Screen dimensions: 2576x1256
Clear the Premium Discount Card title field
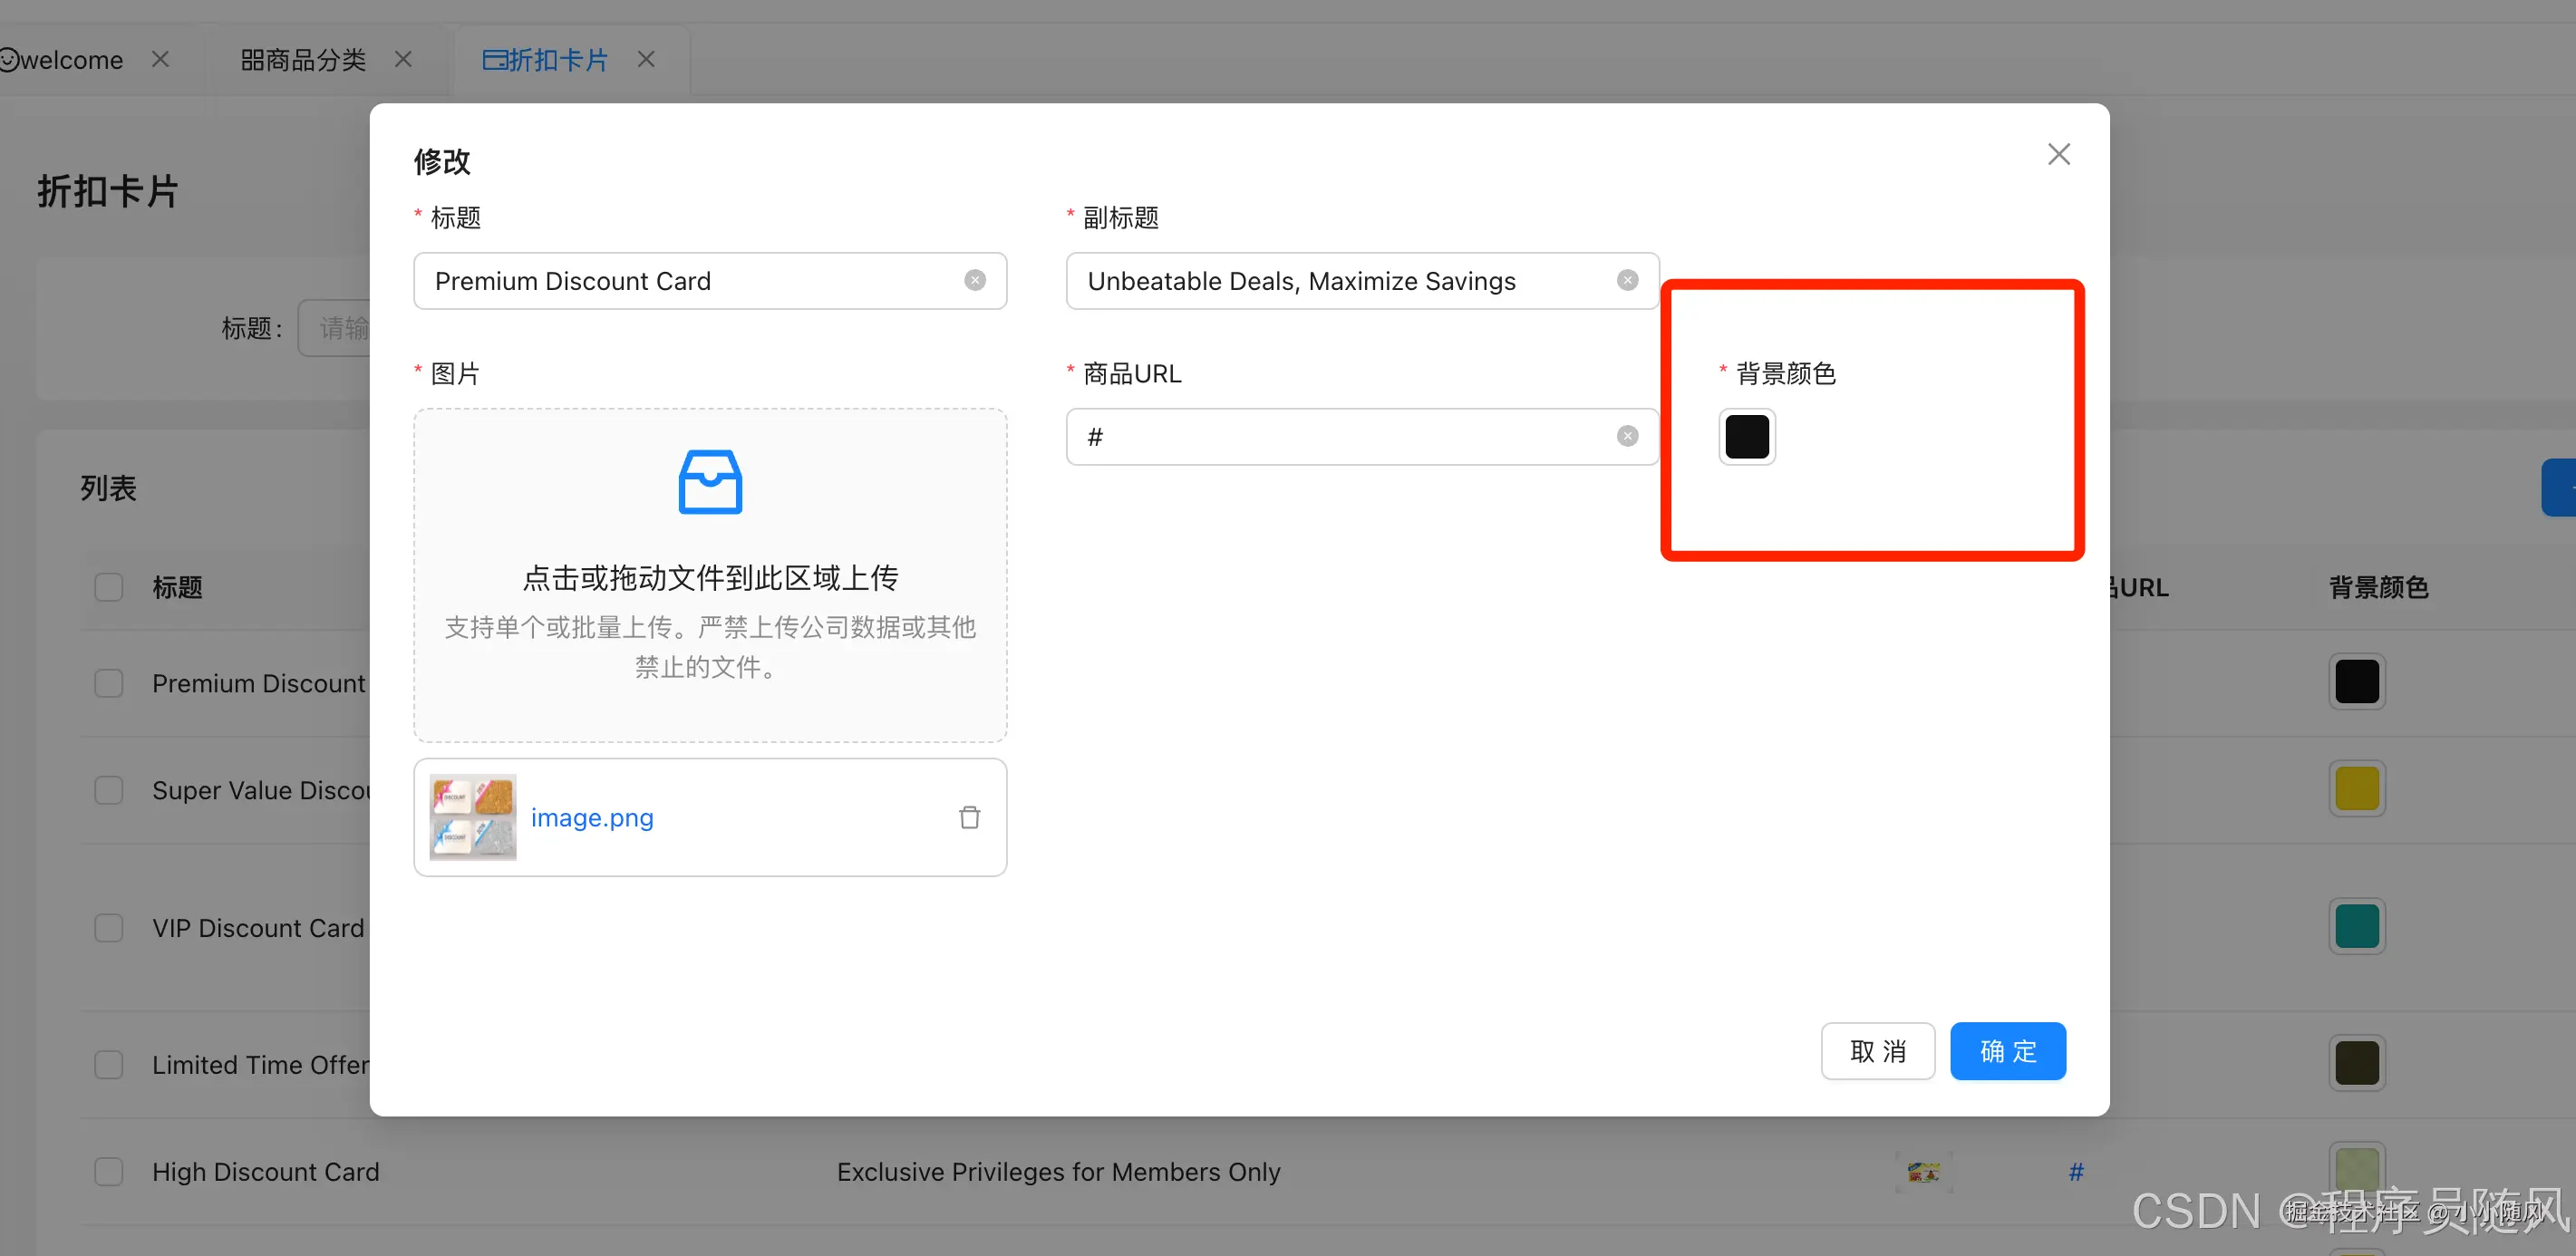click(974, 281)
